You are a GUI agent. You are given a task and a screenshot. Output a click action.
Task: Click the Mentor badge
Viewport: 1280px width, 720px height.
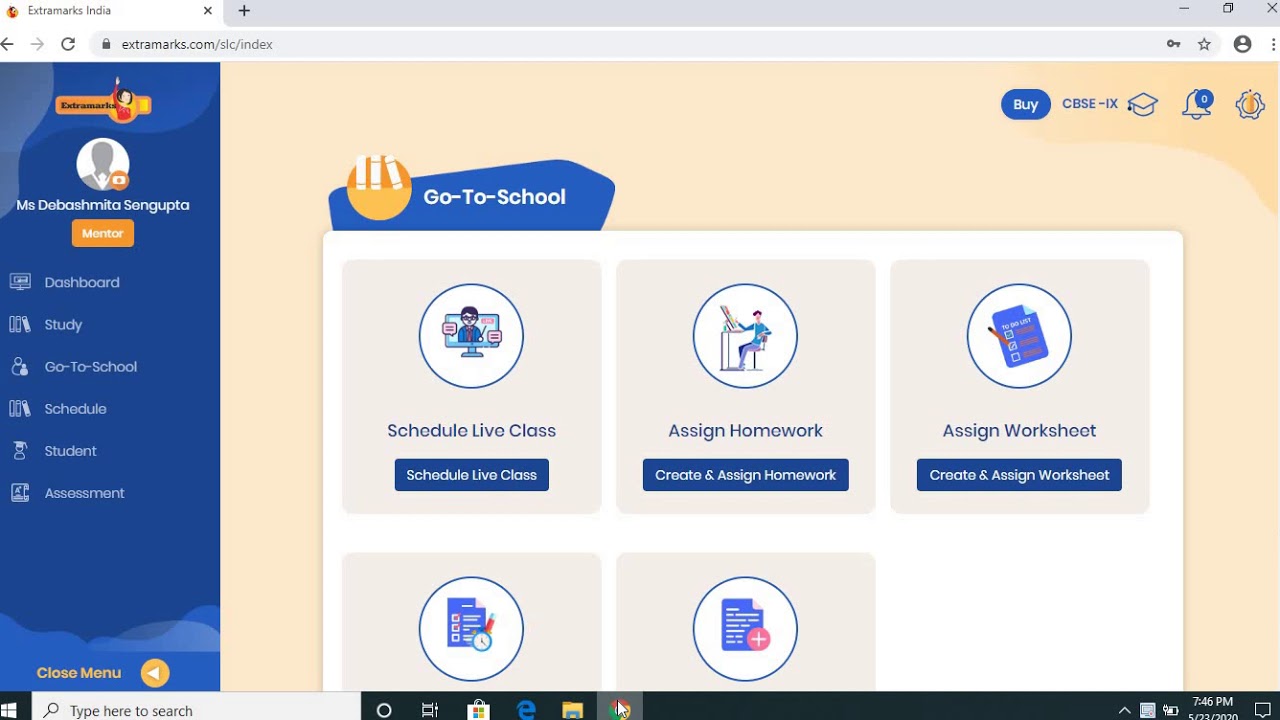[103, 233]
